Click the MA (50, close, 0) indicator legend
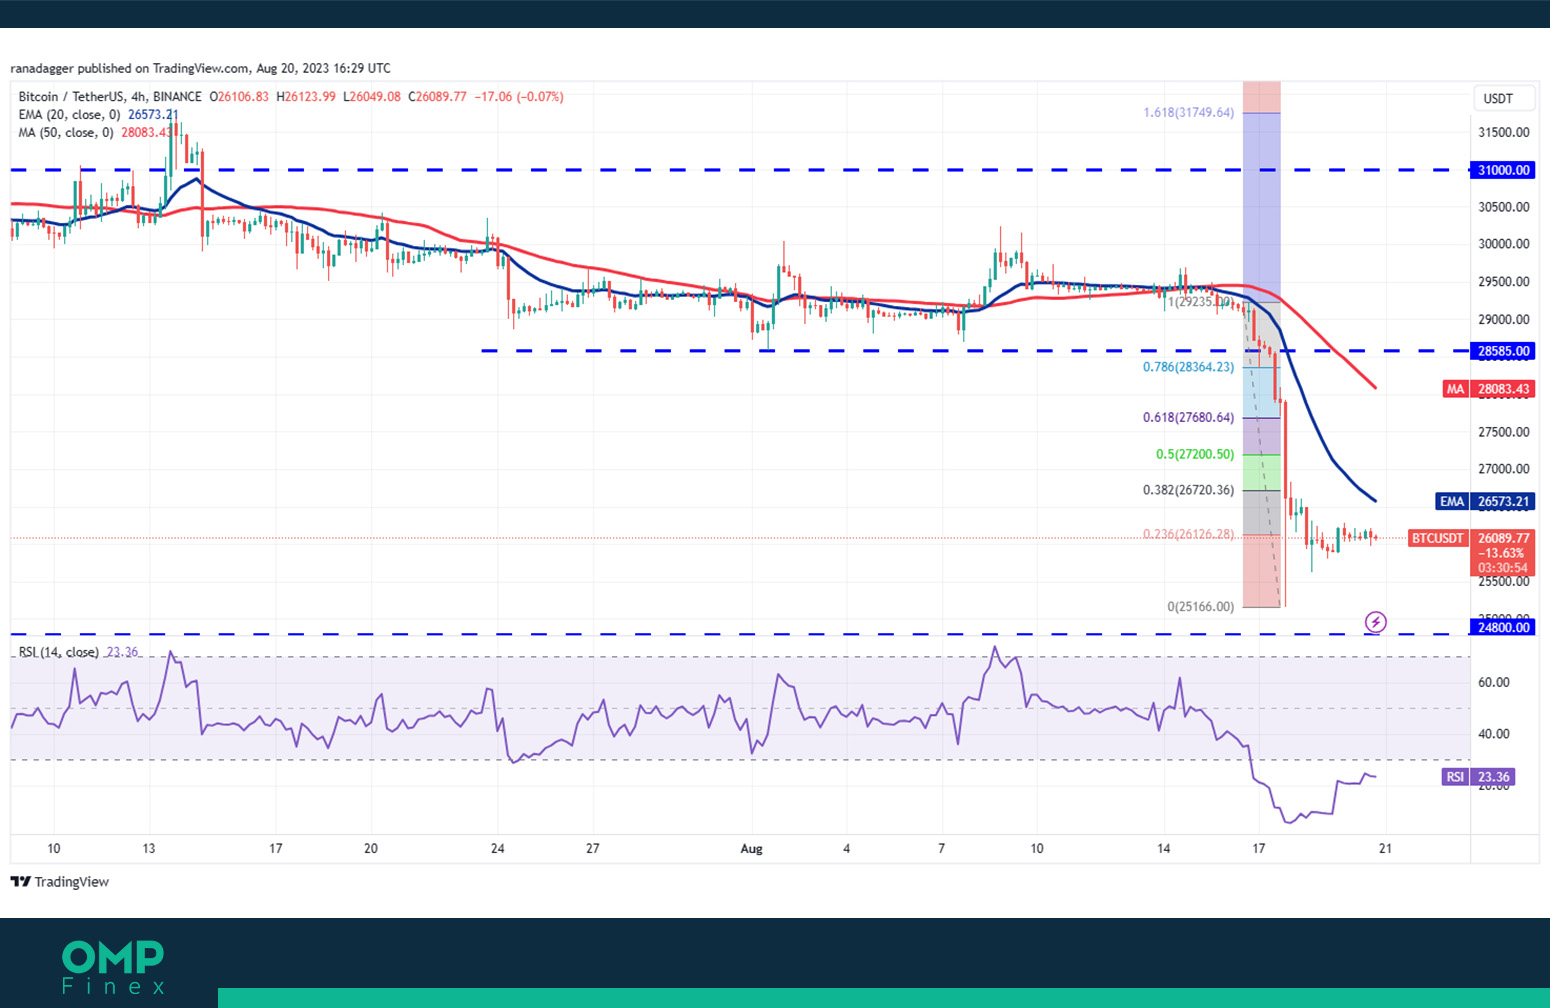Image resolution: width=1550 pixels, height=1008 pixels. coord(95,133)
